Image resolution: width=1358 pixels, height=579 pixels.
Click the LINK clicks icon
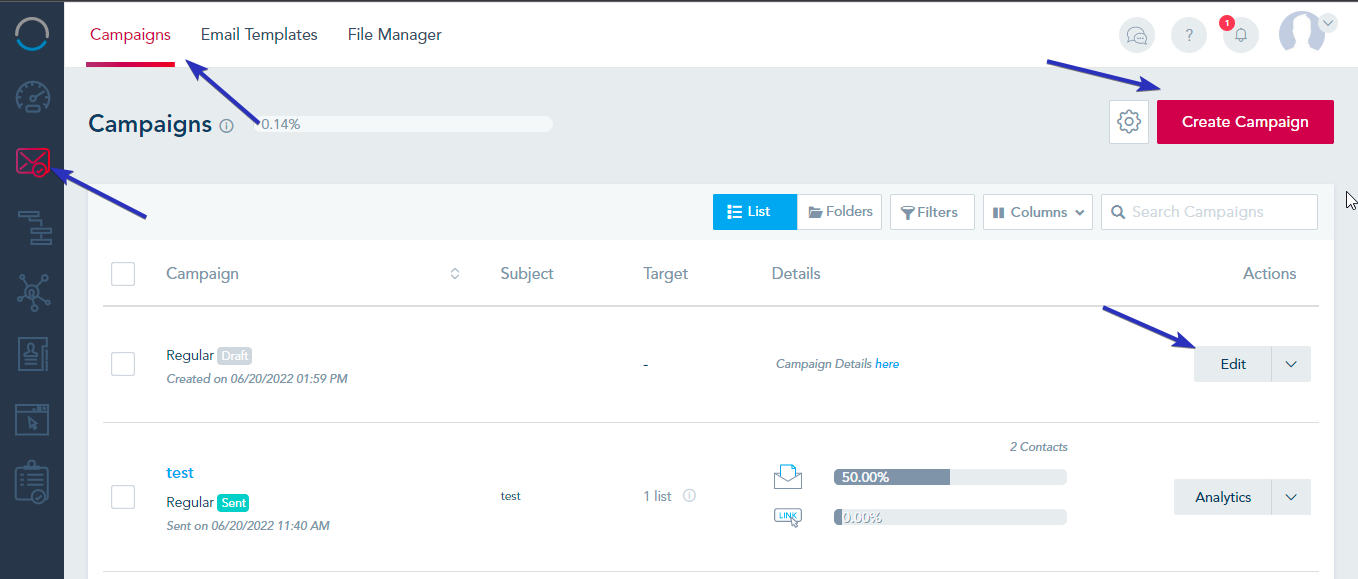788,517
